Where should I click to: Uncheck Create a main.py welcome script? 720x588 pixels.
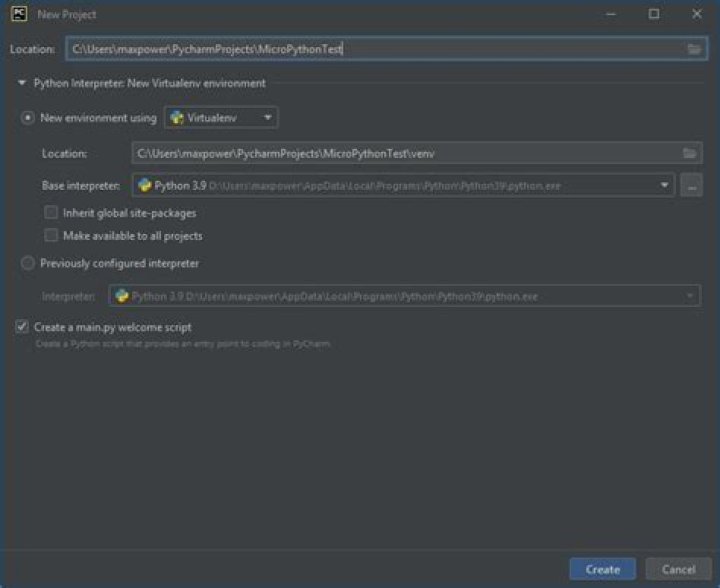point(22,327)
